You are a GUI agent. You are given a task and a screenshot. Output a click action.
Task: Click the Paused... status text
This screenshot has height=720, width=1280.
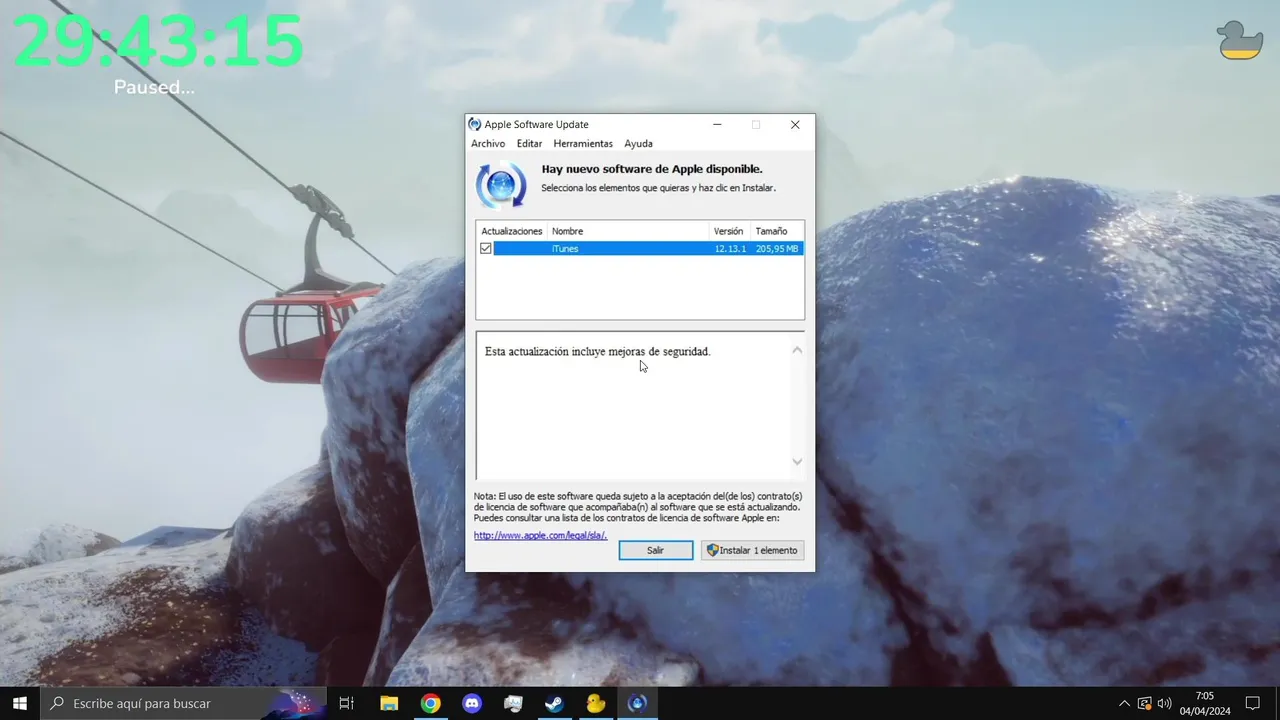tap(154, 87)
